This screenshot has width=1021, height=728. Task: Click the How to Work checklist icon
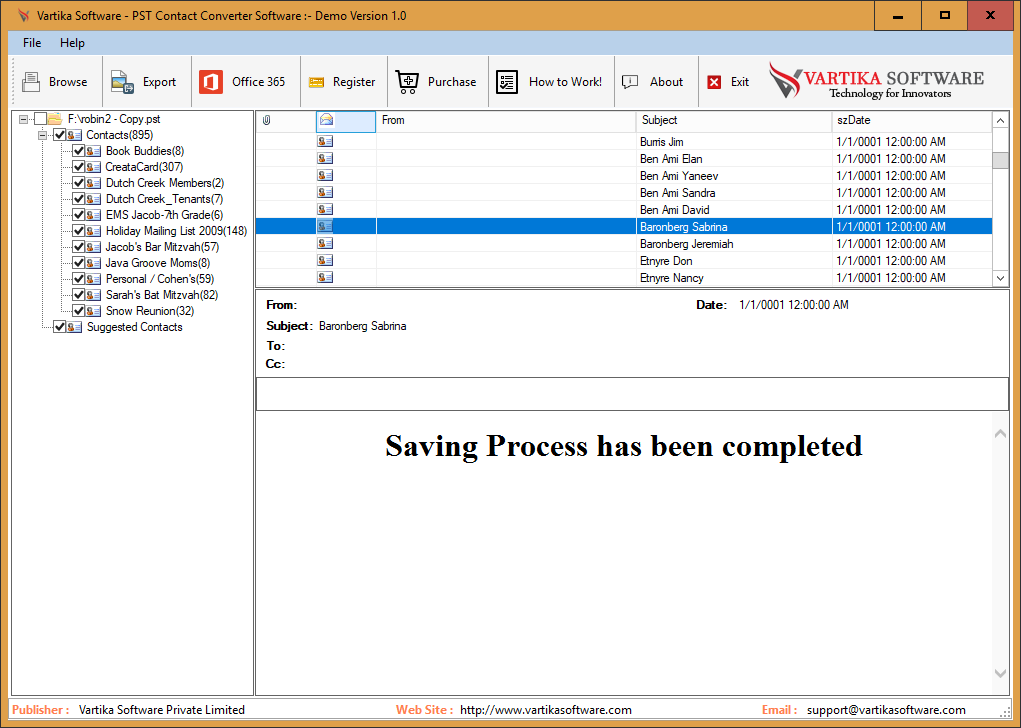pos(507,82)
